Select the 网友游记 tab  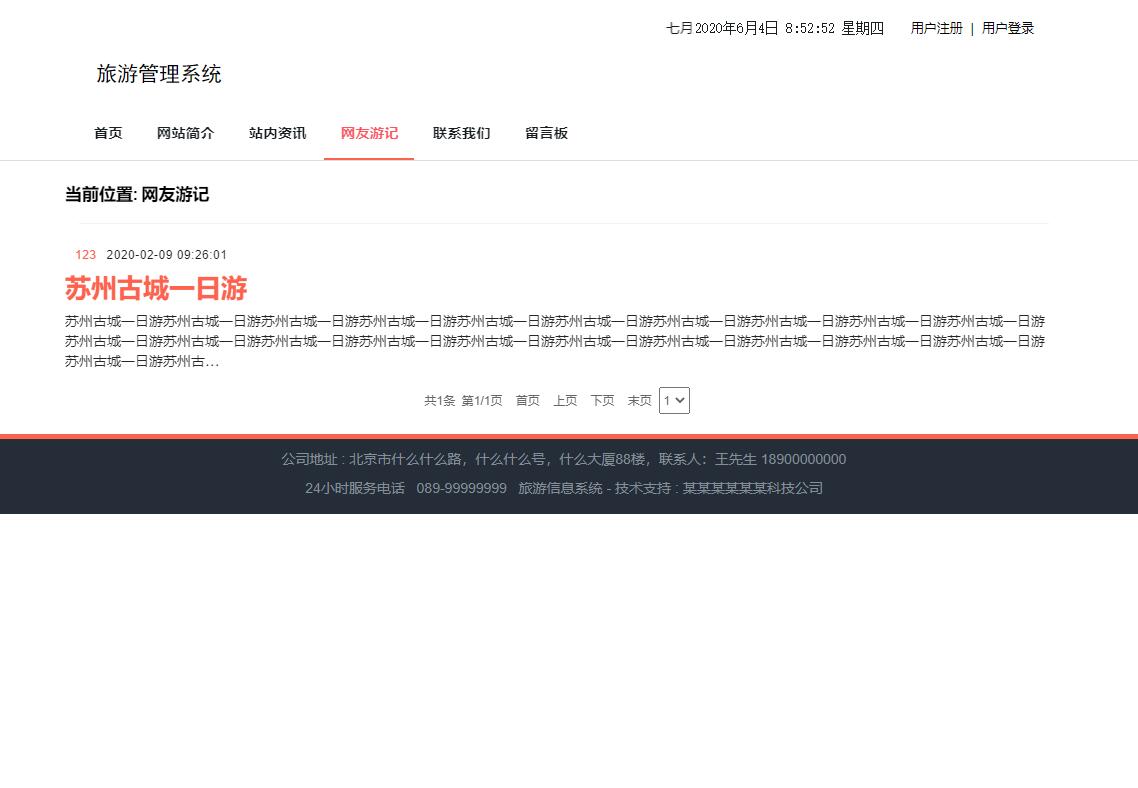point(369,133)
